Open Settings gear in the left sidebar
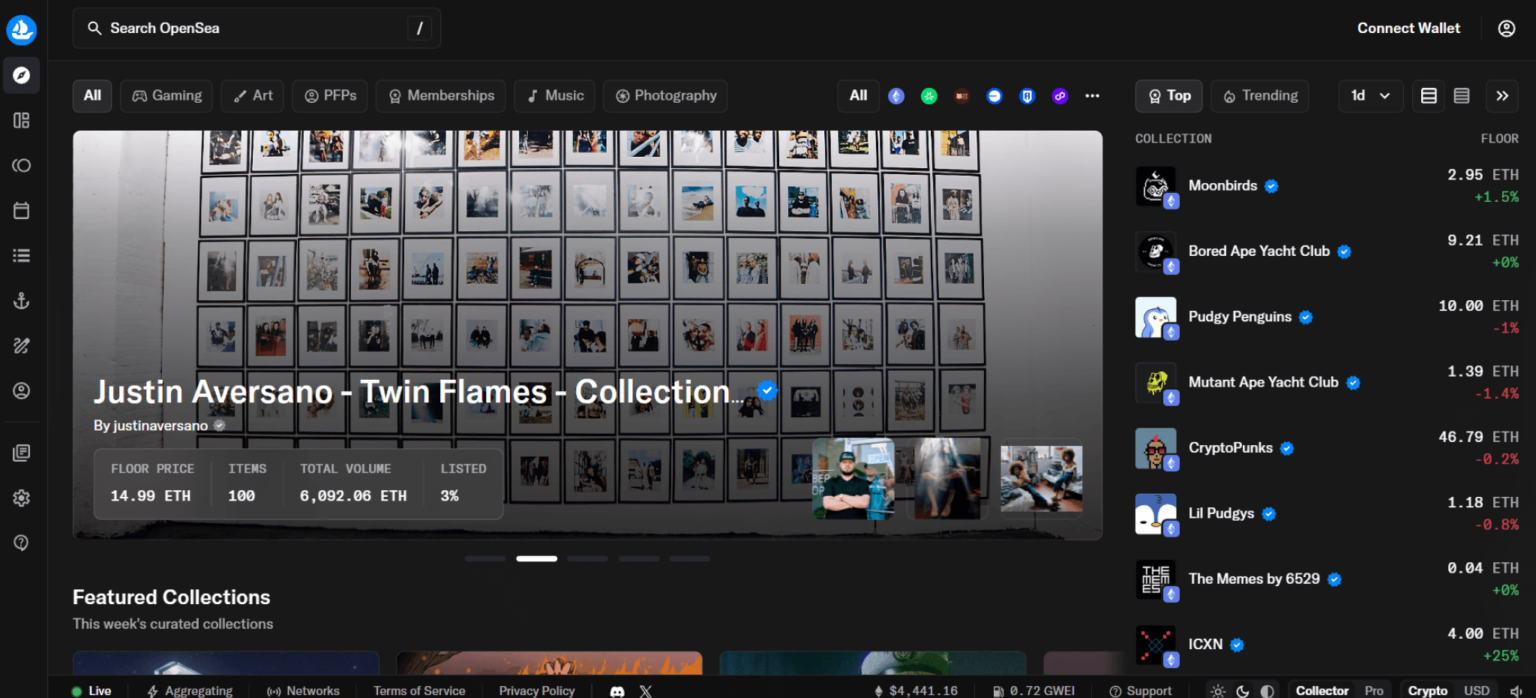The image size is (1536, 698). [21, 498]
